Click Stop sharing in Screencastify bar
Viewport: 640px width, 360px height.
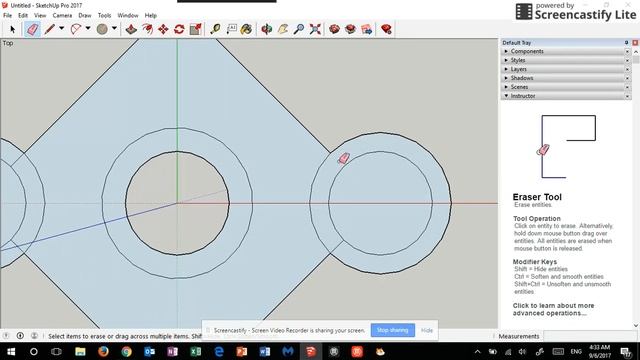point(393,330)
